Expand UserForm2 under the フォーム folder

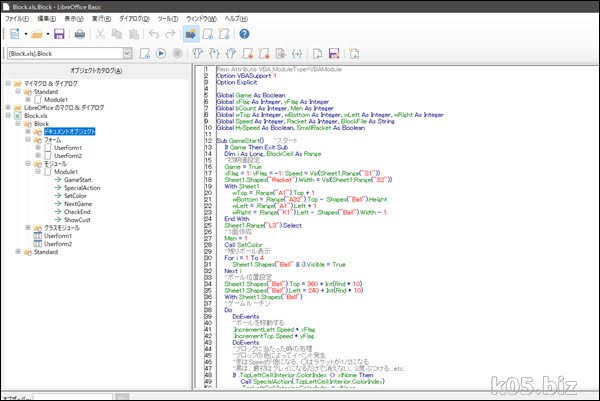(38, 155)
